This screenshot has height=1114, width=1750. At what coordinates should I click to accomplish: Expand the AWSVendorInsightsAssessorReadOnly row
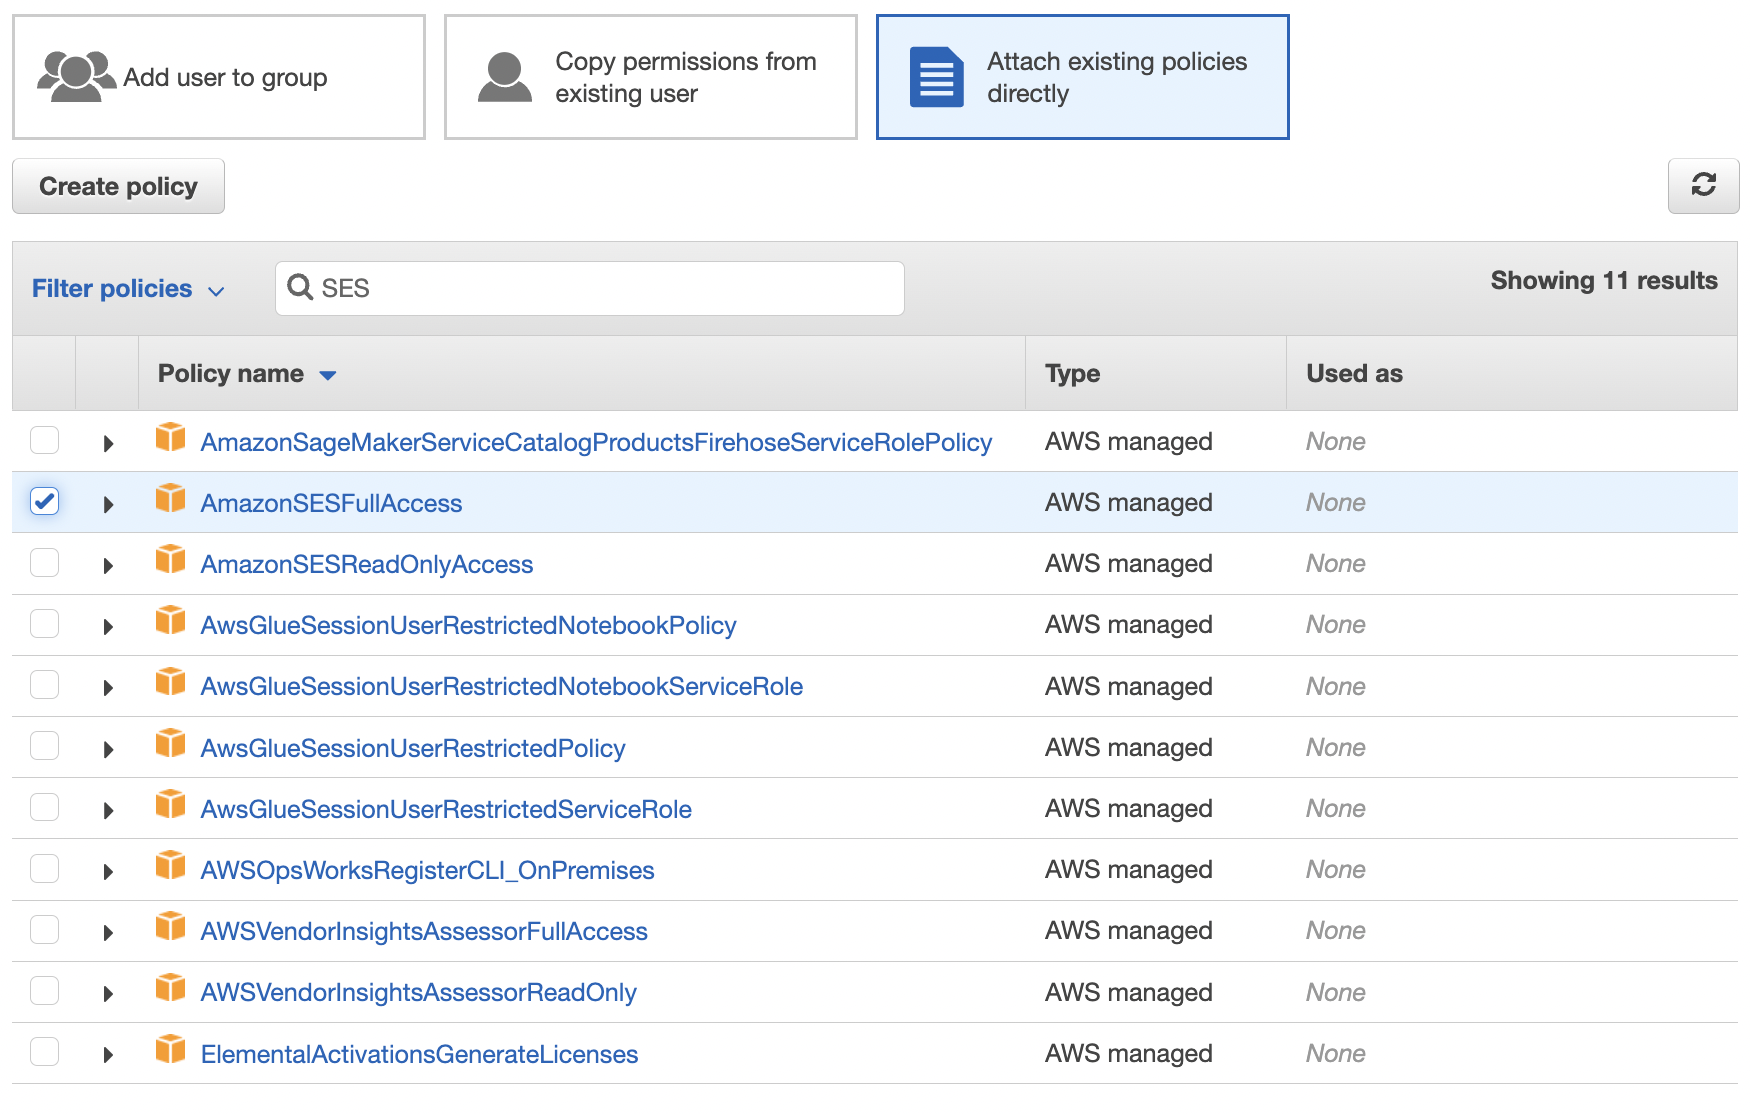pos(108,993)
